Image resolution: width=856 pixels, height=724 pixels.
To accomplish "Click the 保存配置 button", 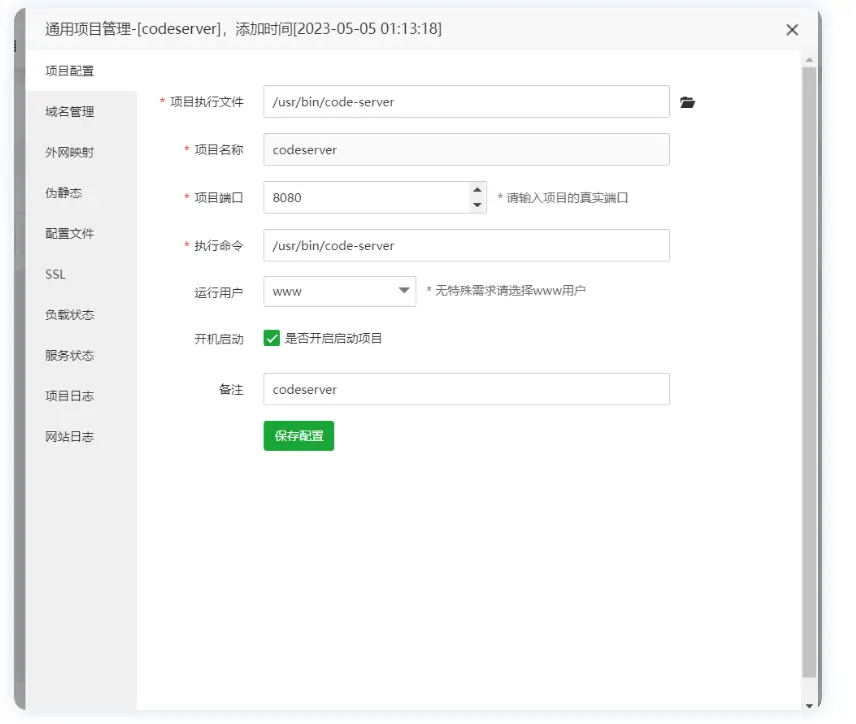I will point(298,437).
